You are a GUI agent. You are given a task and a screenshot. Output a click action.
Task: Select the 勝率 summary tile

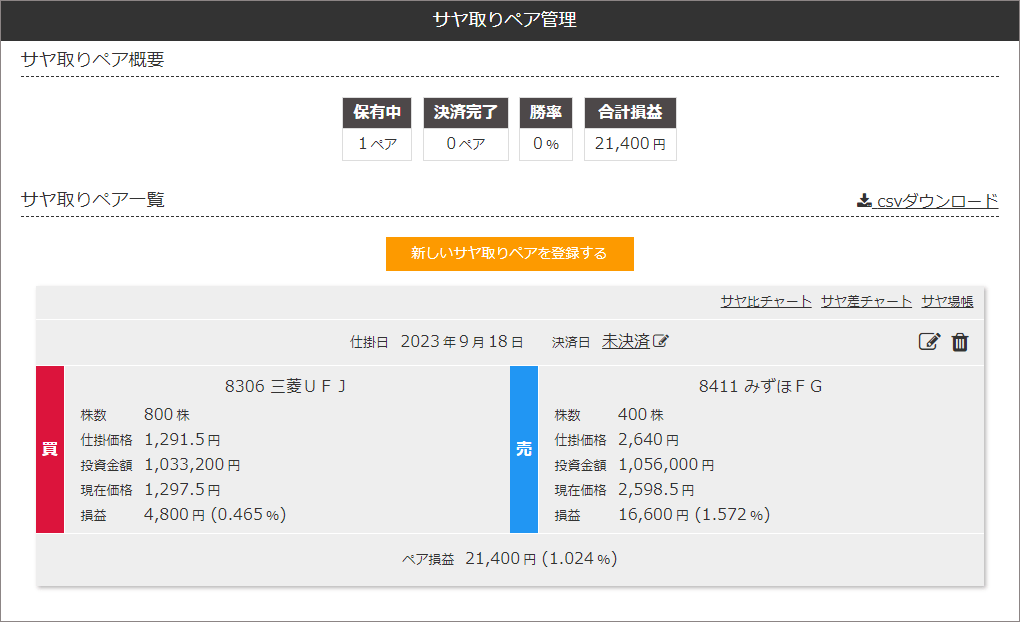tap(545, 130)
